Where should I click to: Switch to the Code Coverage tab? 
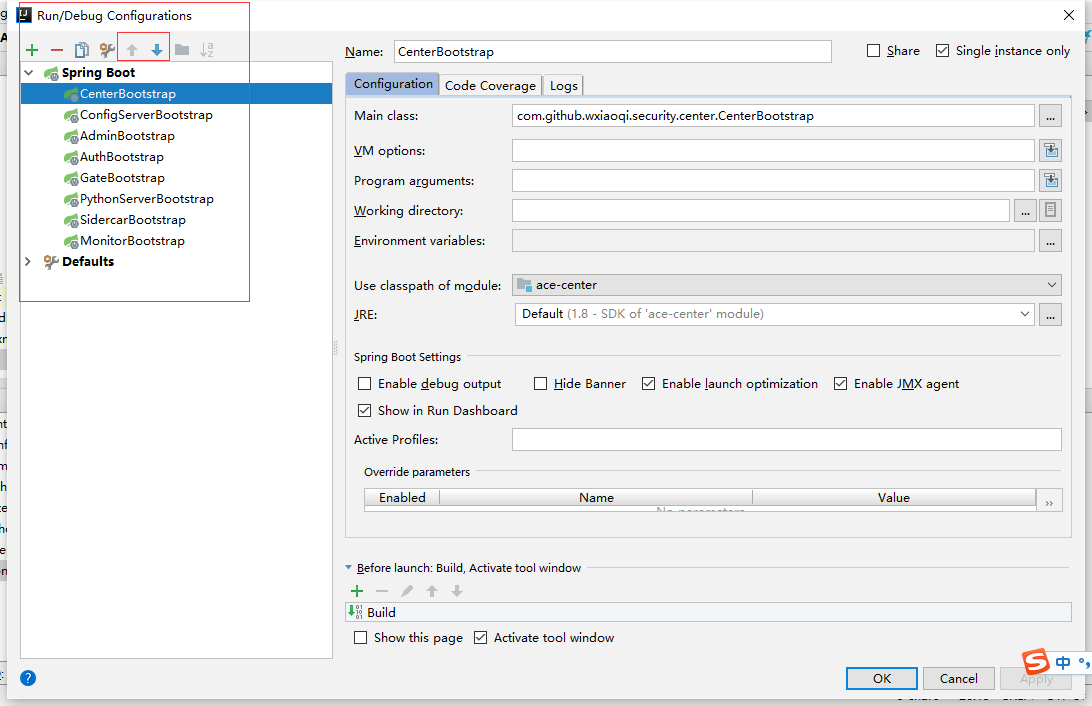click(x=490, y=85)
